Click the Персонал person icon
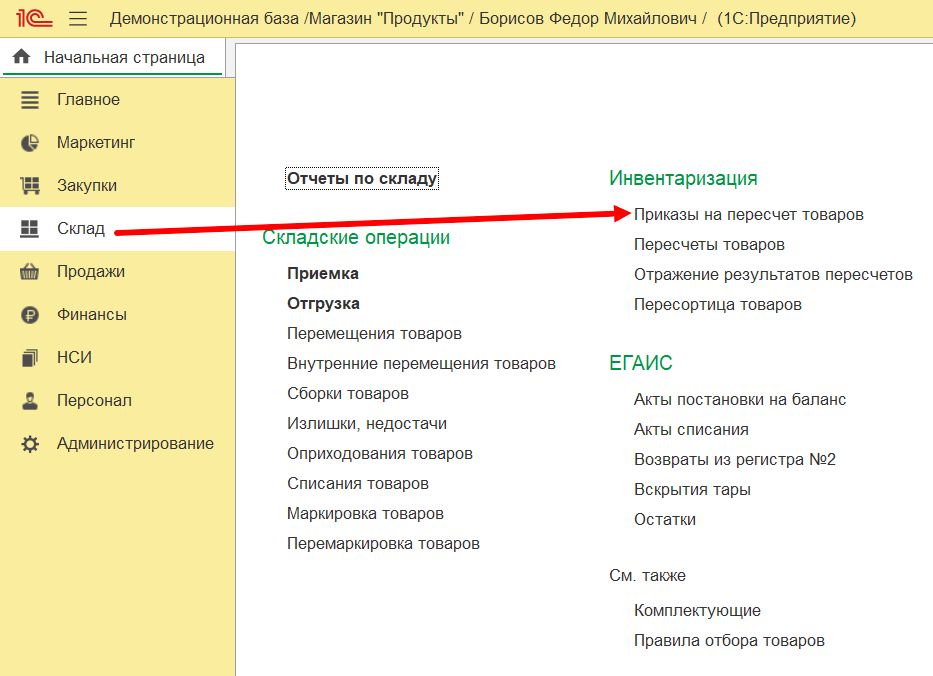 tap(30, 400)
